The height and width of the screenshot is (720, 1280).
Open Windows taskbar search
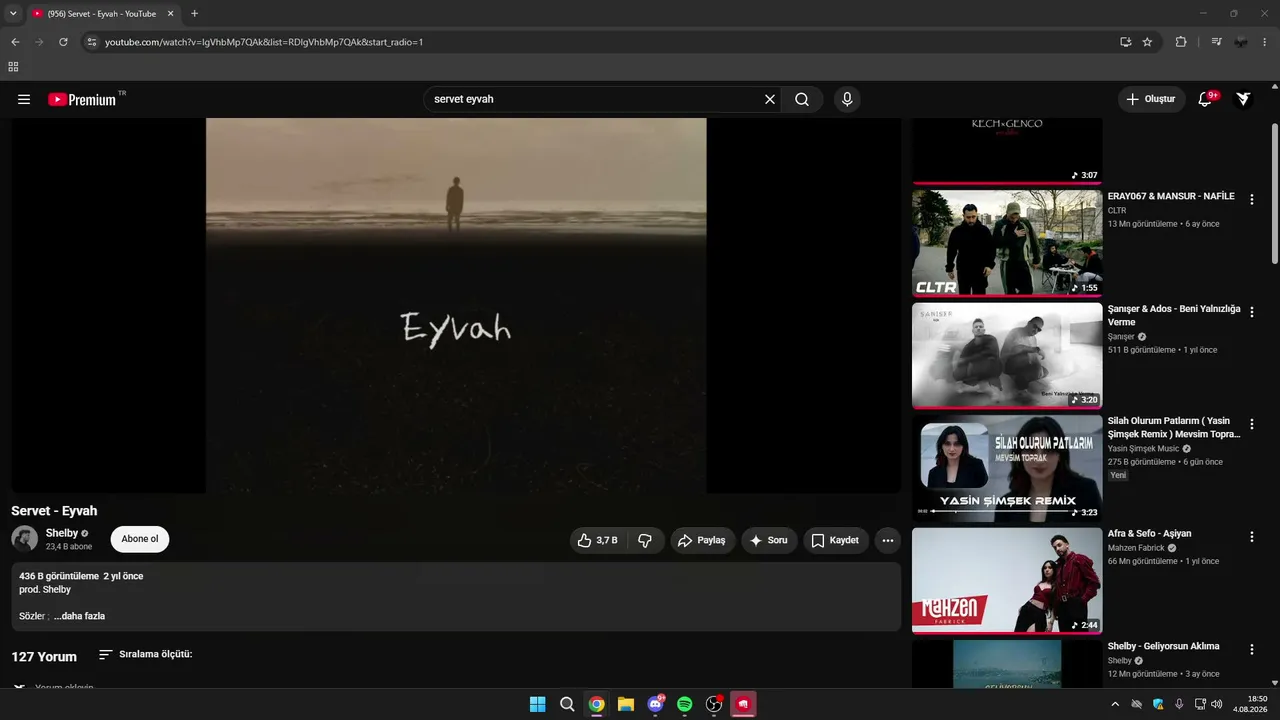(567, 704)
